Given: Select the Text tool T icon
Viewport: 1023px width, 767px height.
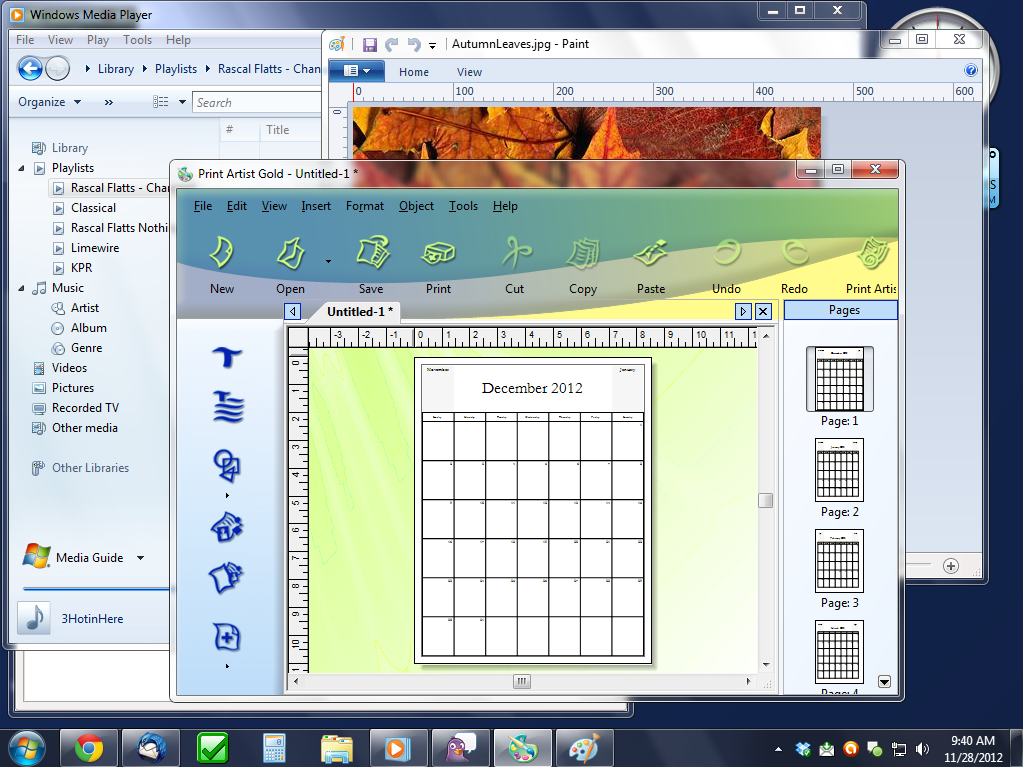Looking at the screenshot, I should tap(227, 357).
